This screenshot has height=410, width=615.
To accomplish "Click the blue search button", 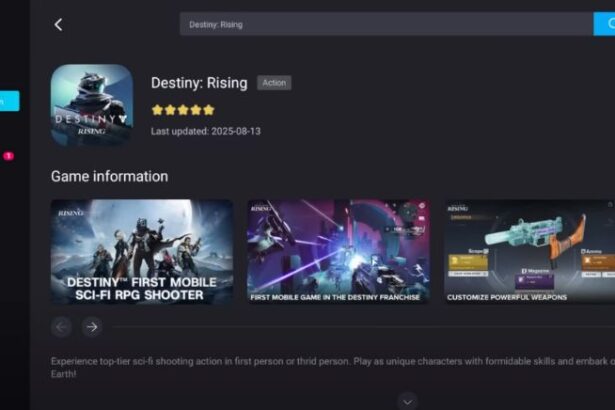I will tap(604, 24).
